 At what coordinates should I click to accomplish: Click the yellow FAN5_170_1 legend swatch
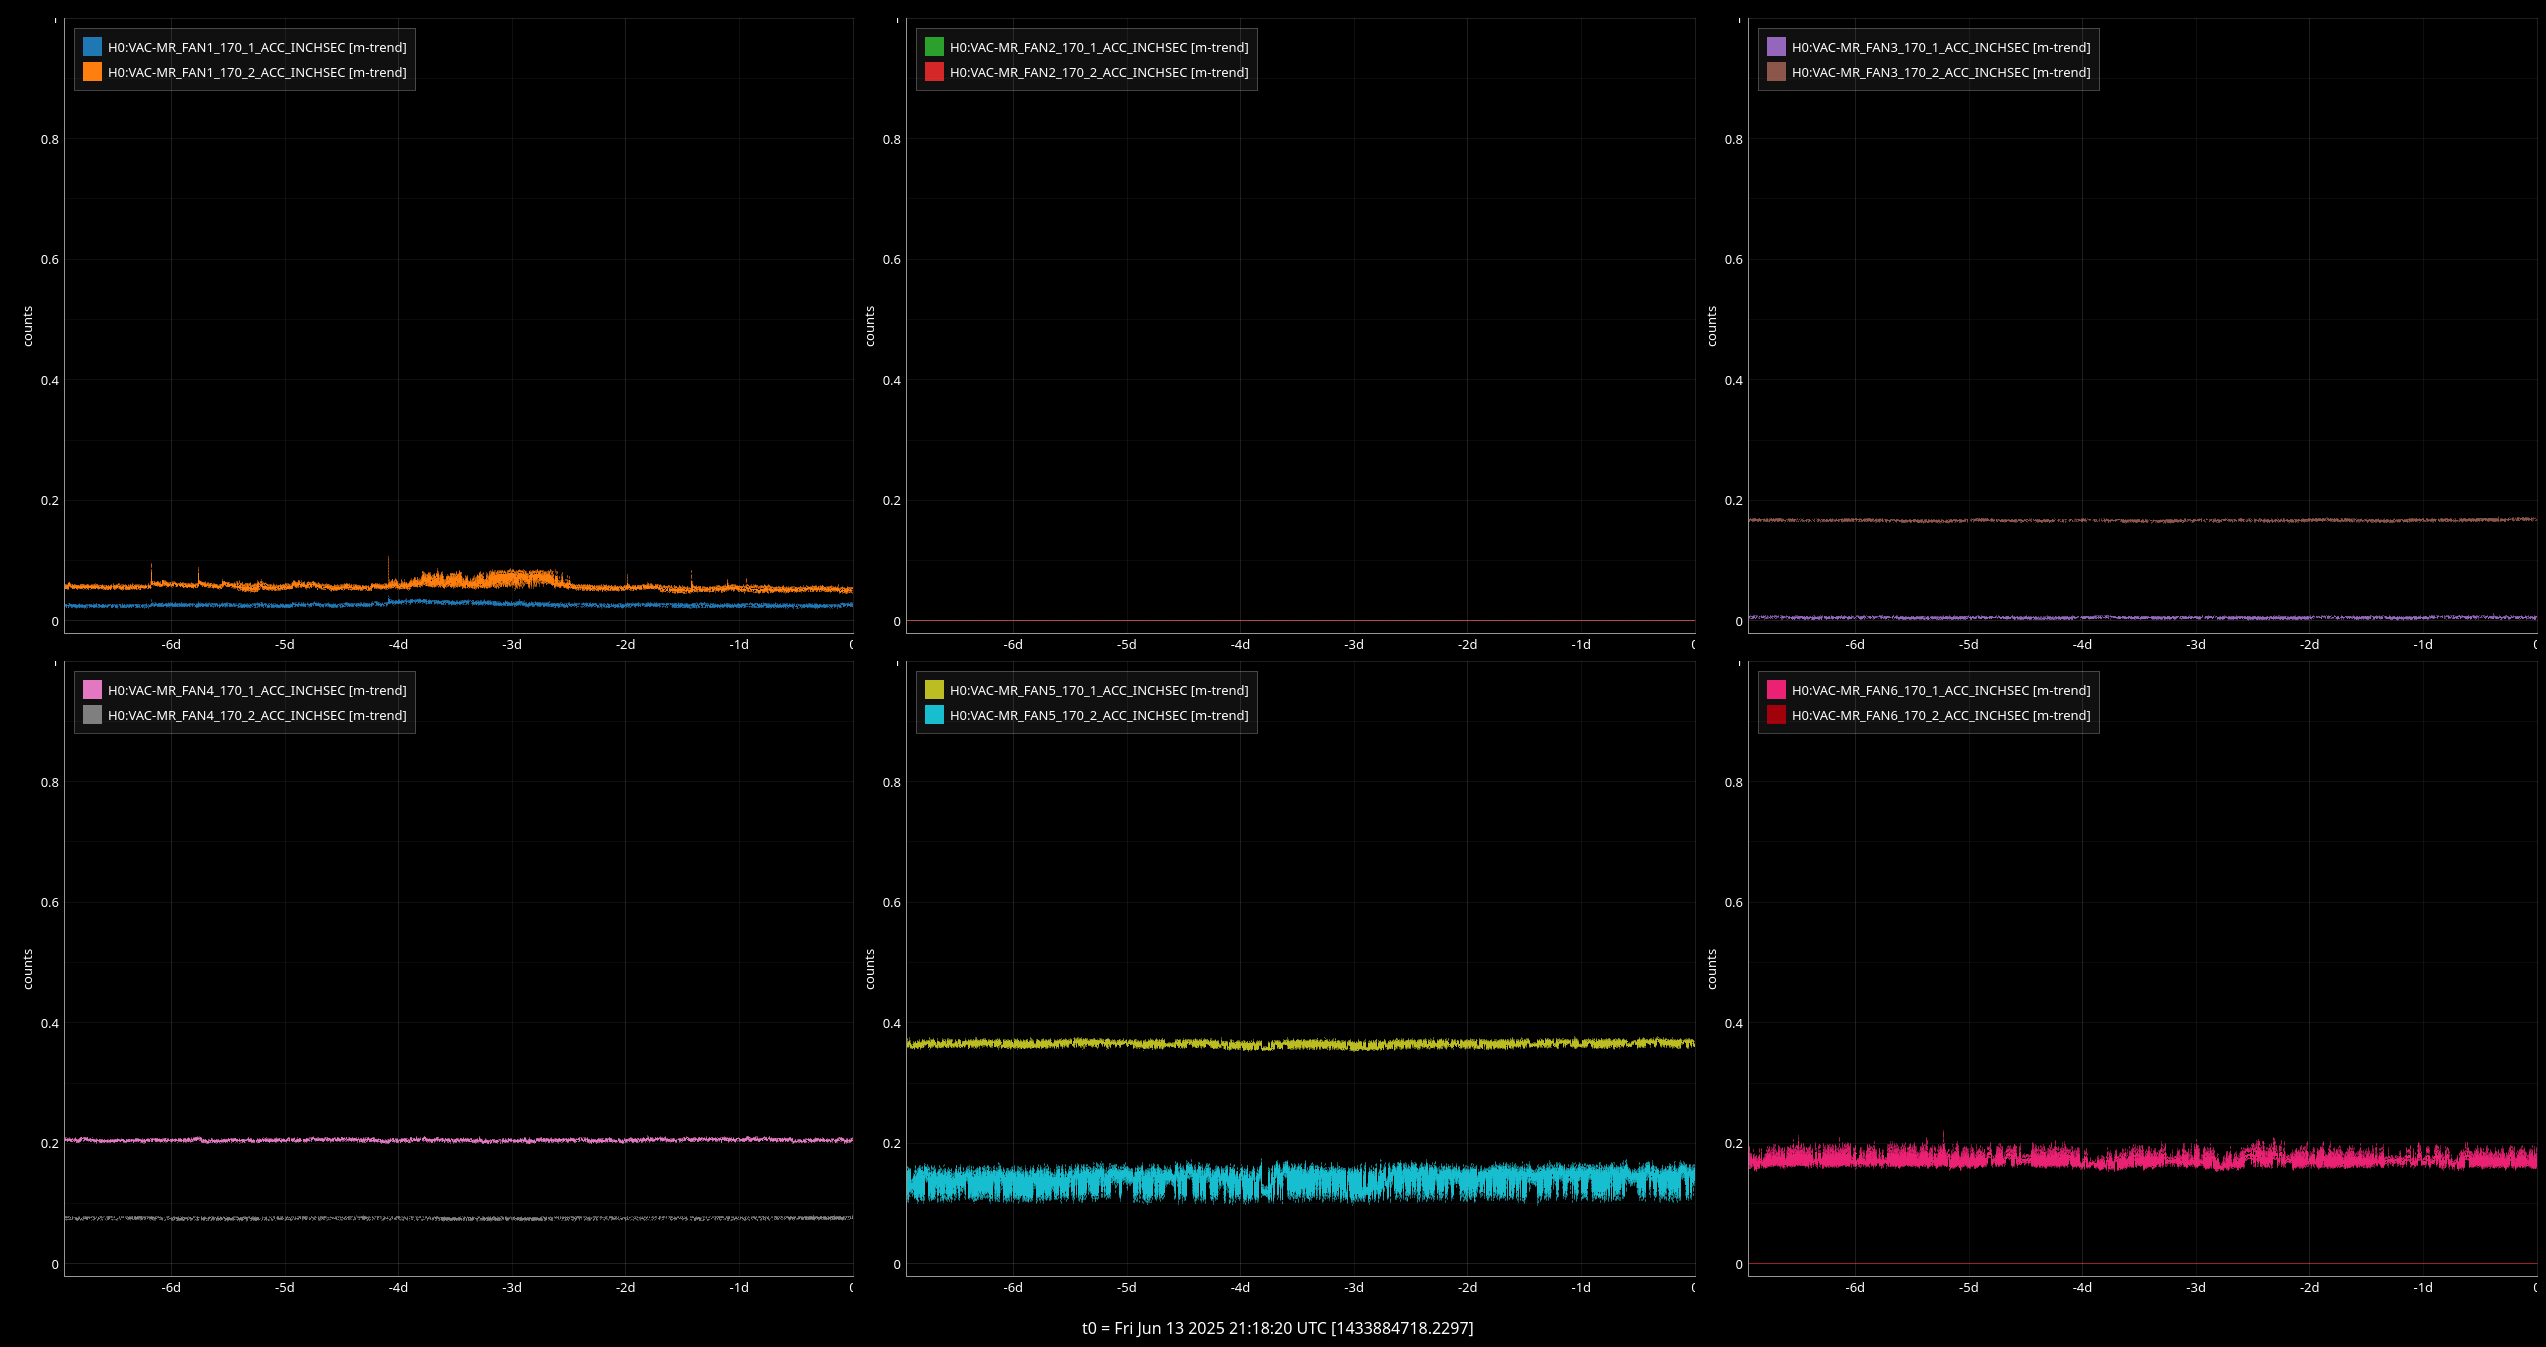934,690
